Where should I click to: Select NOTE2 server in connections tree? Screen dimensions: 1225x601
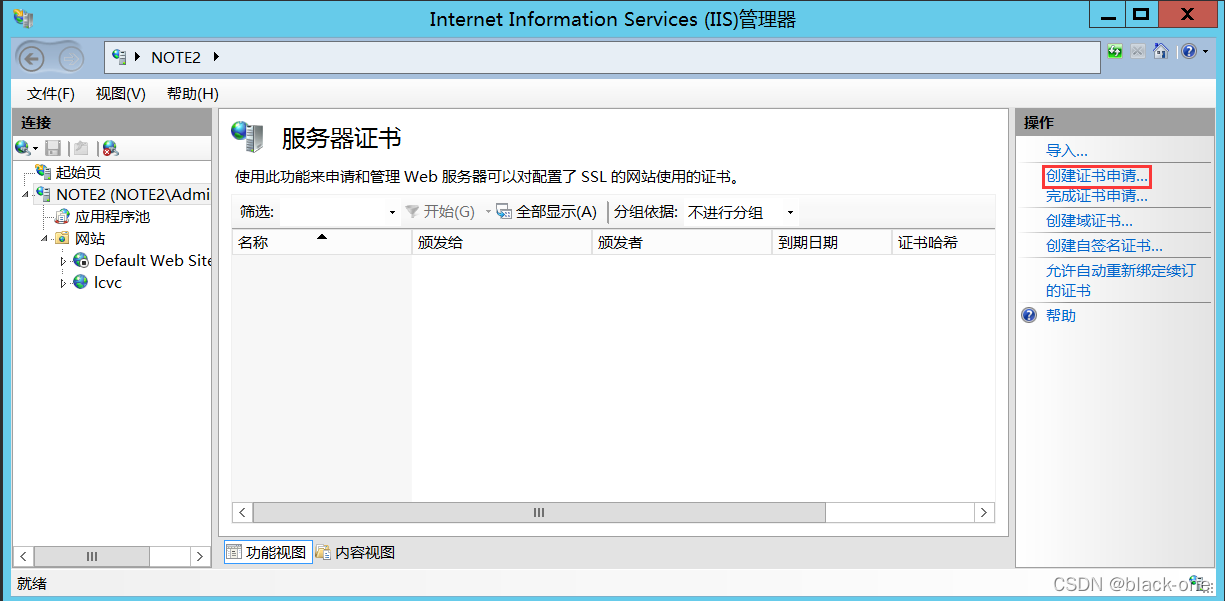[133, 194]
